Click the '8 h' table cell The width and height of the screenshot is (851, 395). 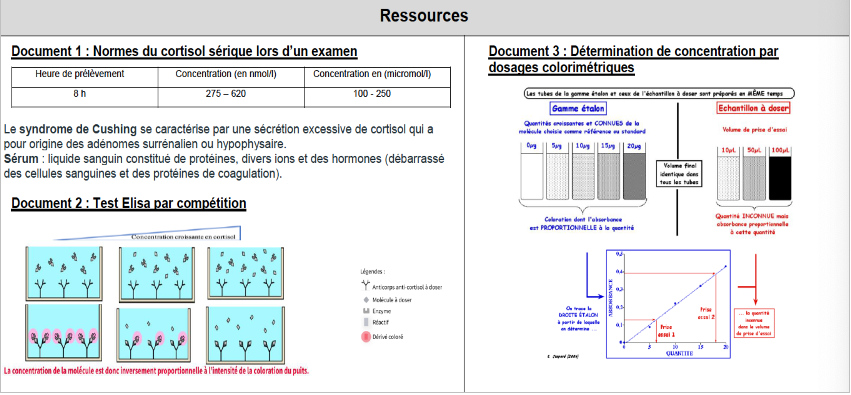[80, 94]
